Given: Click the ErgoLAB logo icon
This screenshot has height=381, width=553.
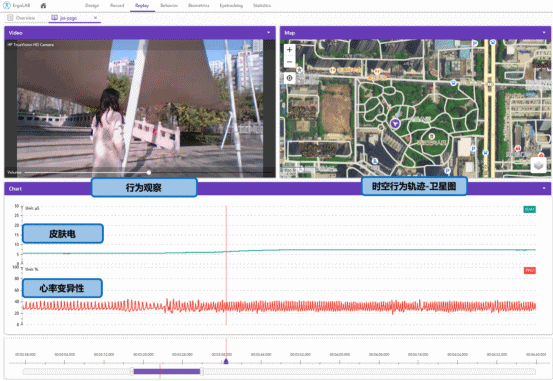Looking at the screenshot, I should coord(6,6).
